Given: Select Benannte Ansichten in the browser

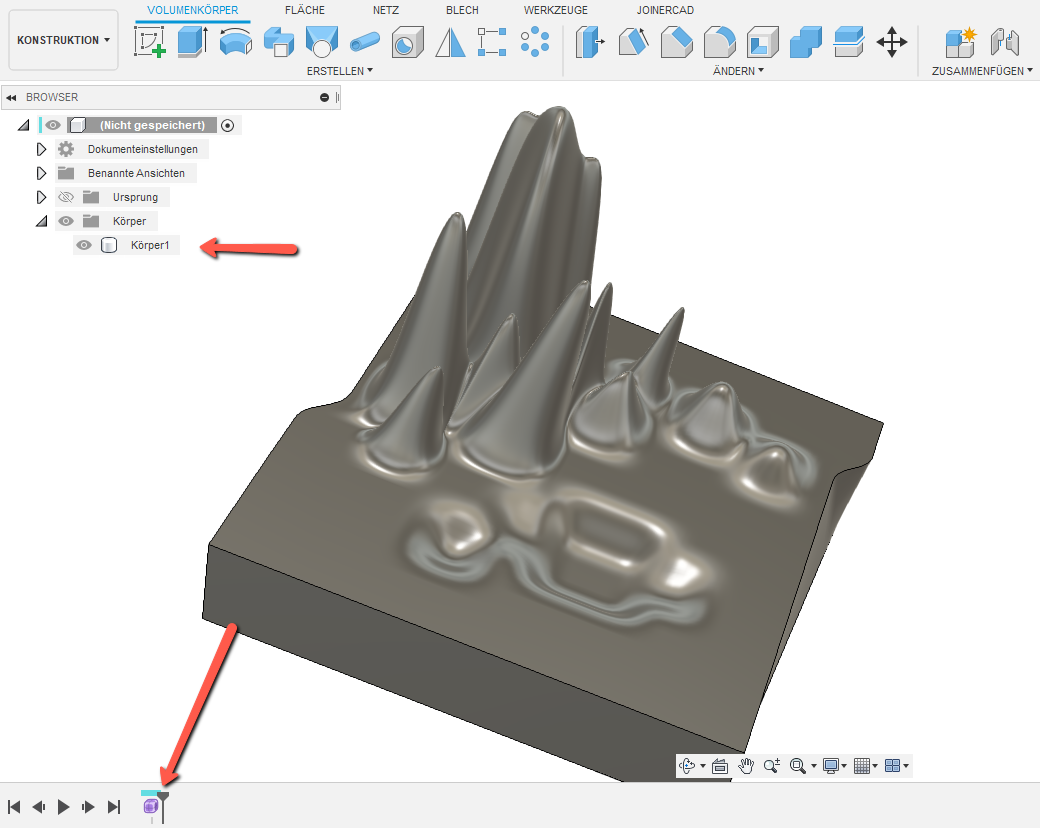Looking at the screenshot, I should click(x=136, y=173).
